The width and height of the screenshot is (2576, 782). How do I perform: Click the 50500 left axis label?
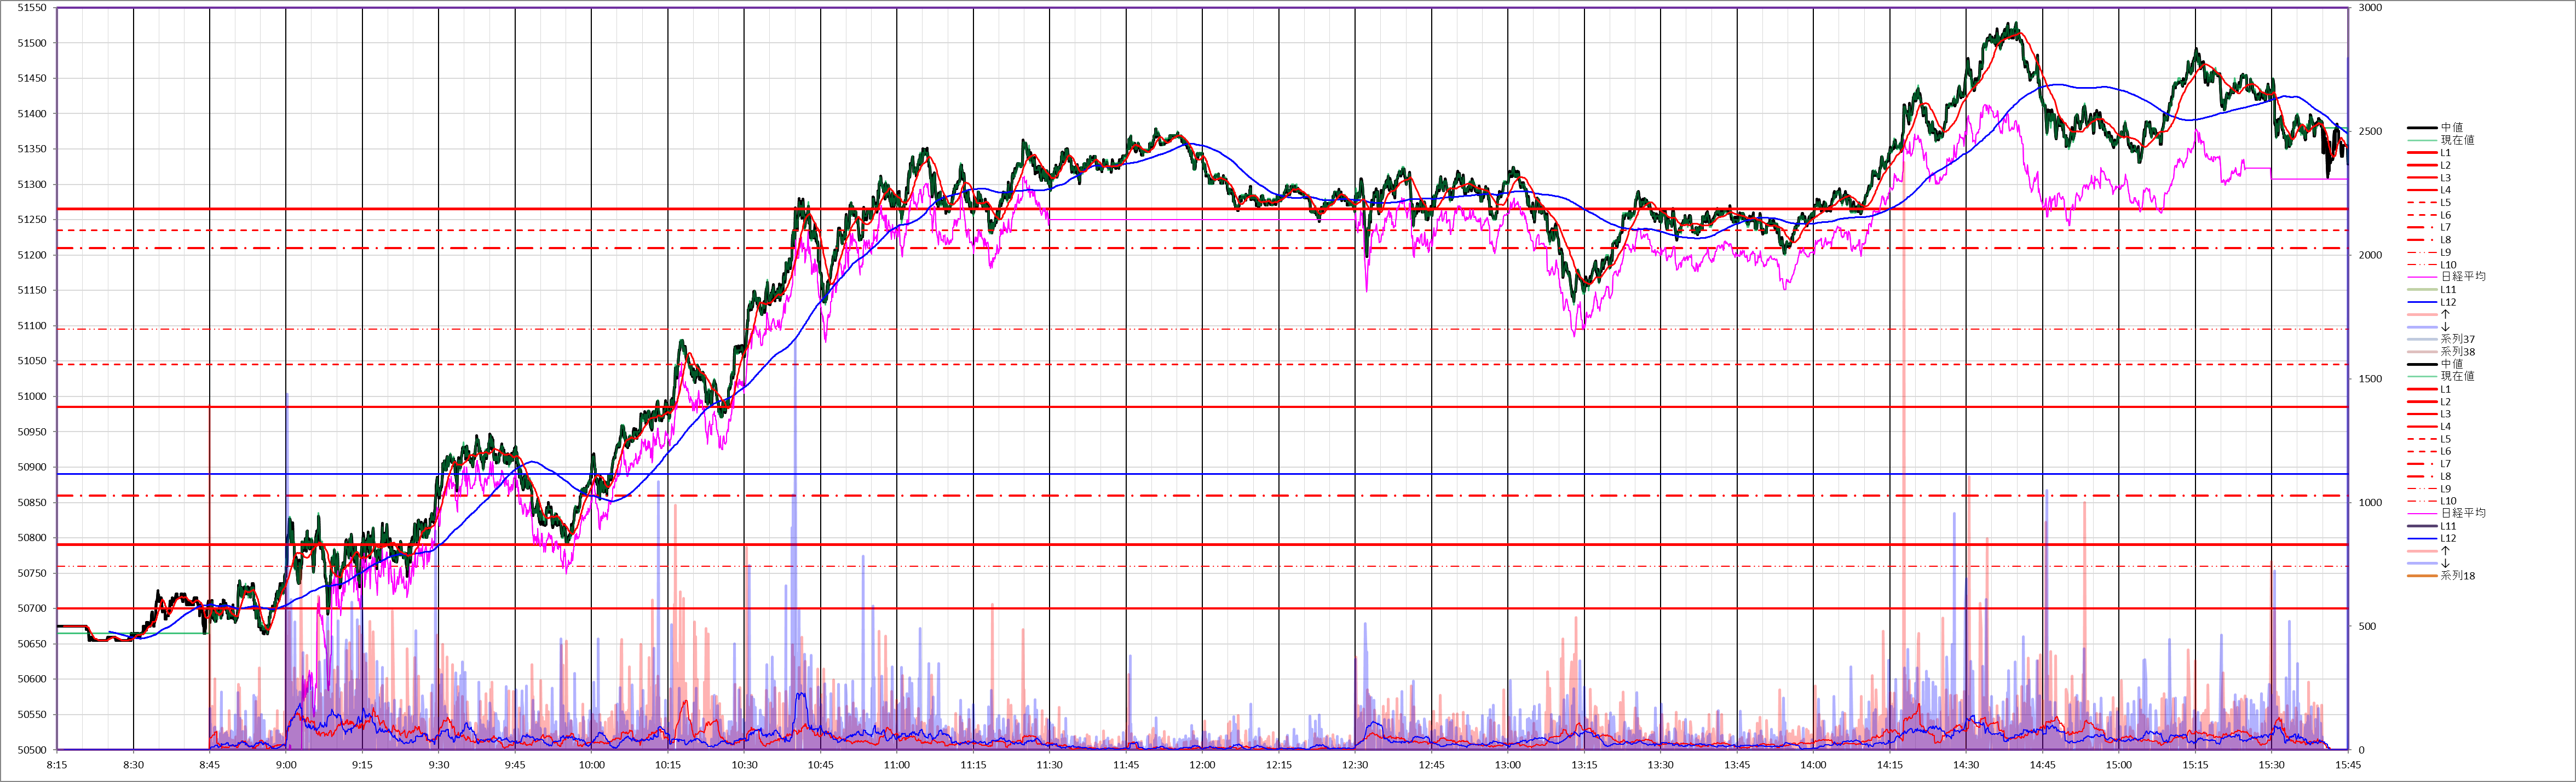(32, 750)
